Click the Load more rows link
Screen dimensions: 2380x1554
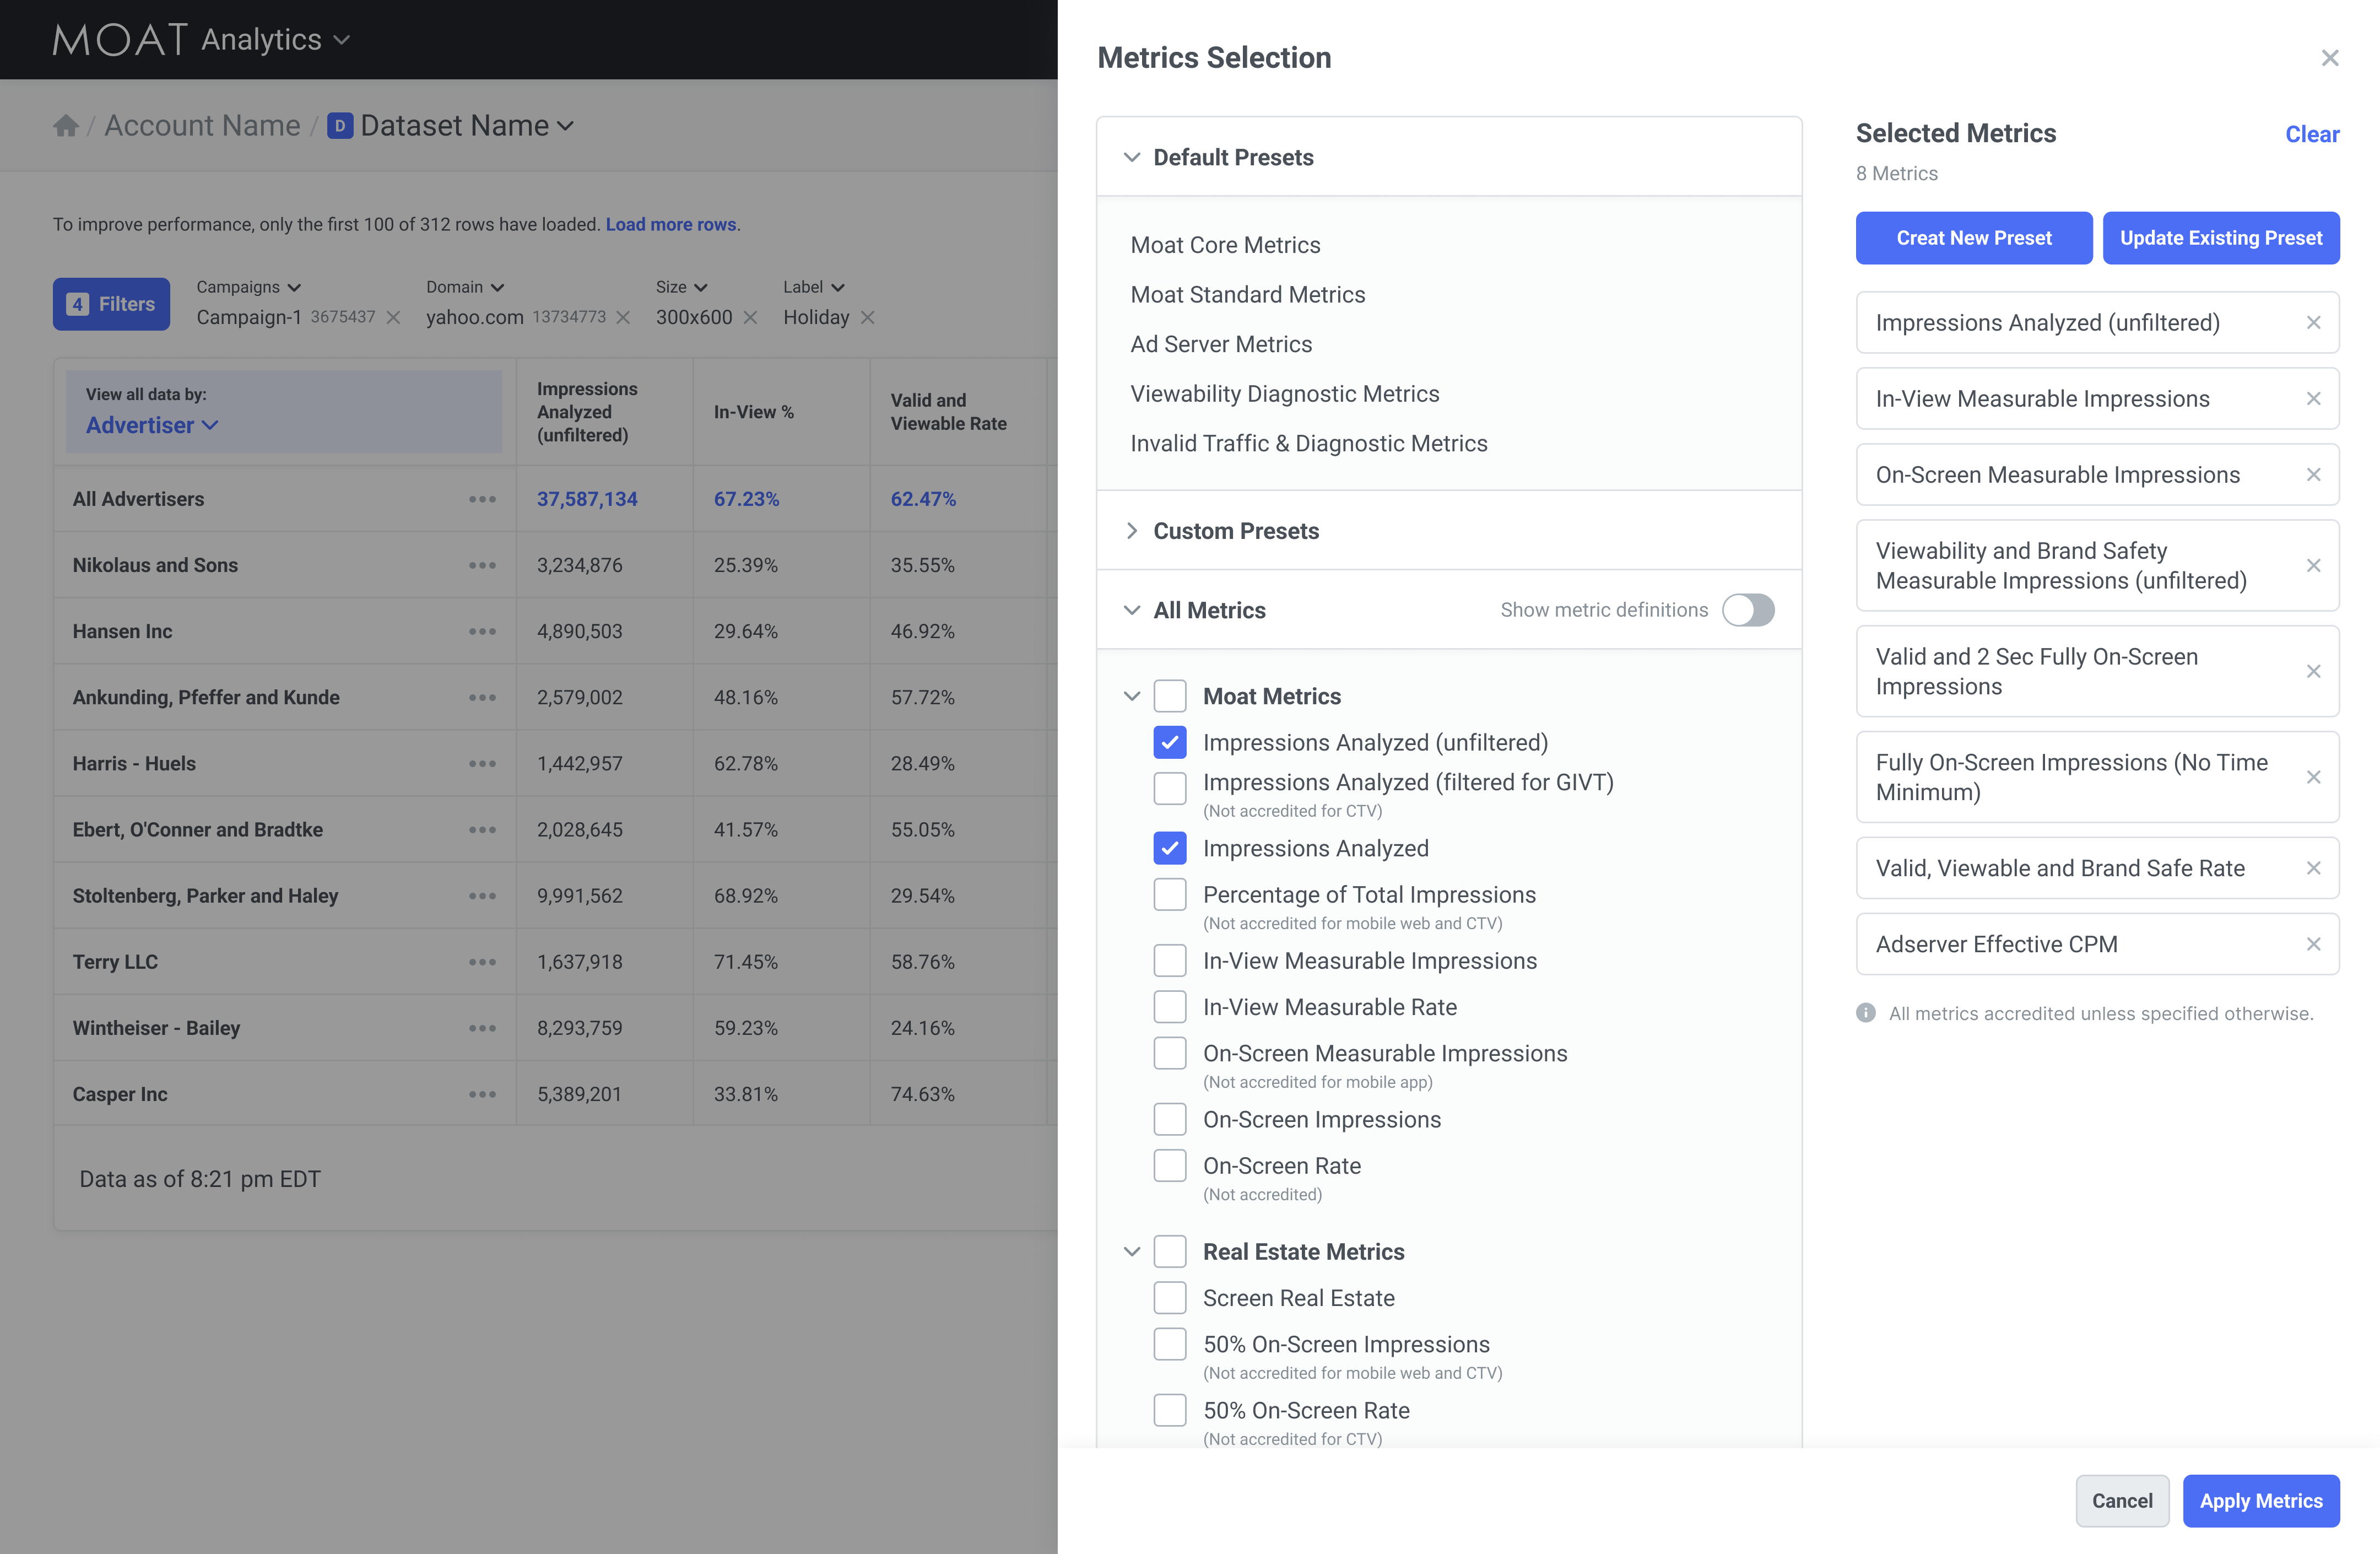coord(670,224)
